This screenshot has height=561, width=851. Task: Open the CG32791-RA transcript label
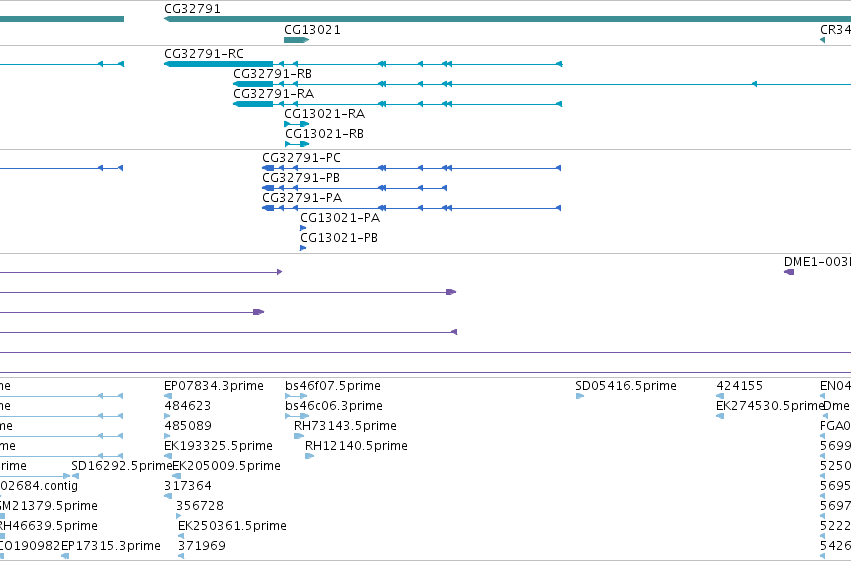pyautogui.click(x=274, y=94)
